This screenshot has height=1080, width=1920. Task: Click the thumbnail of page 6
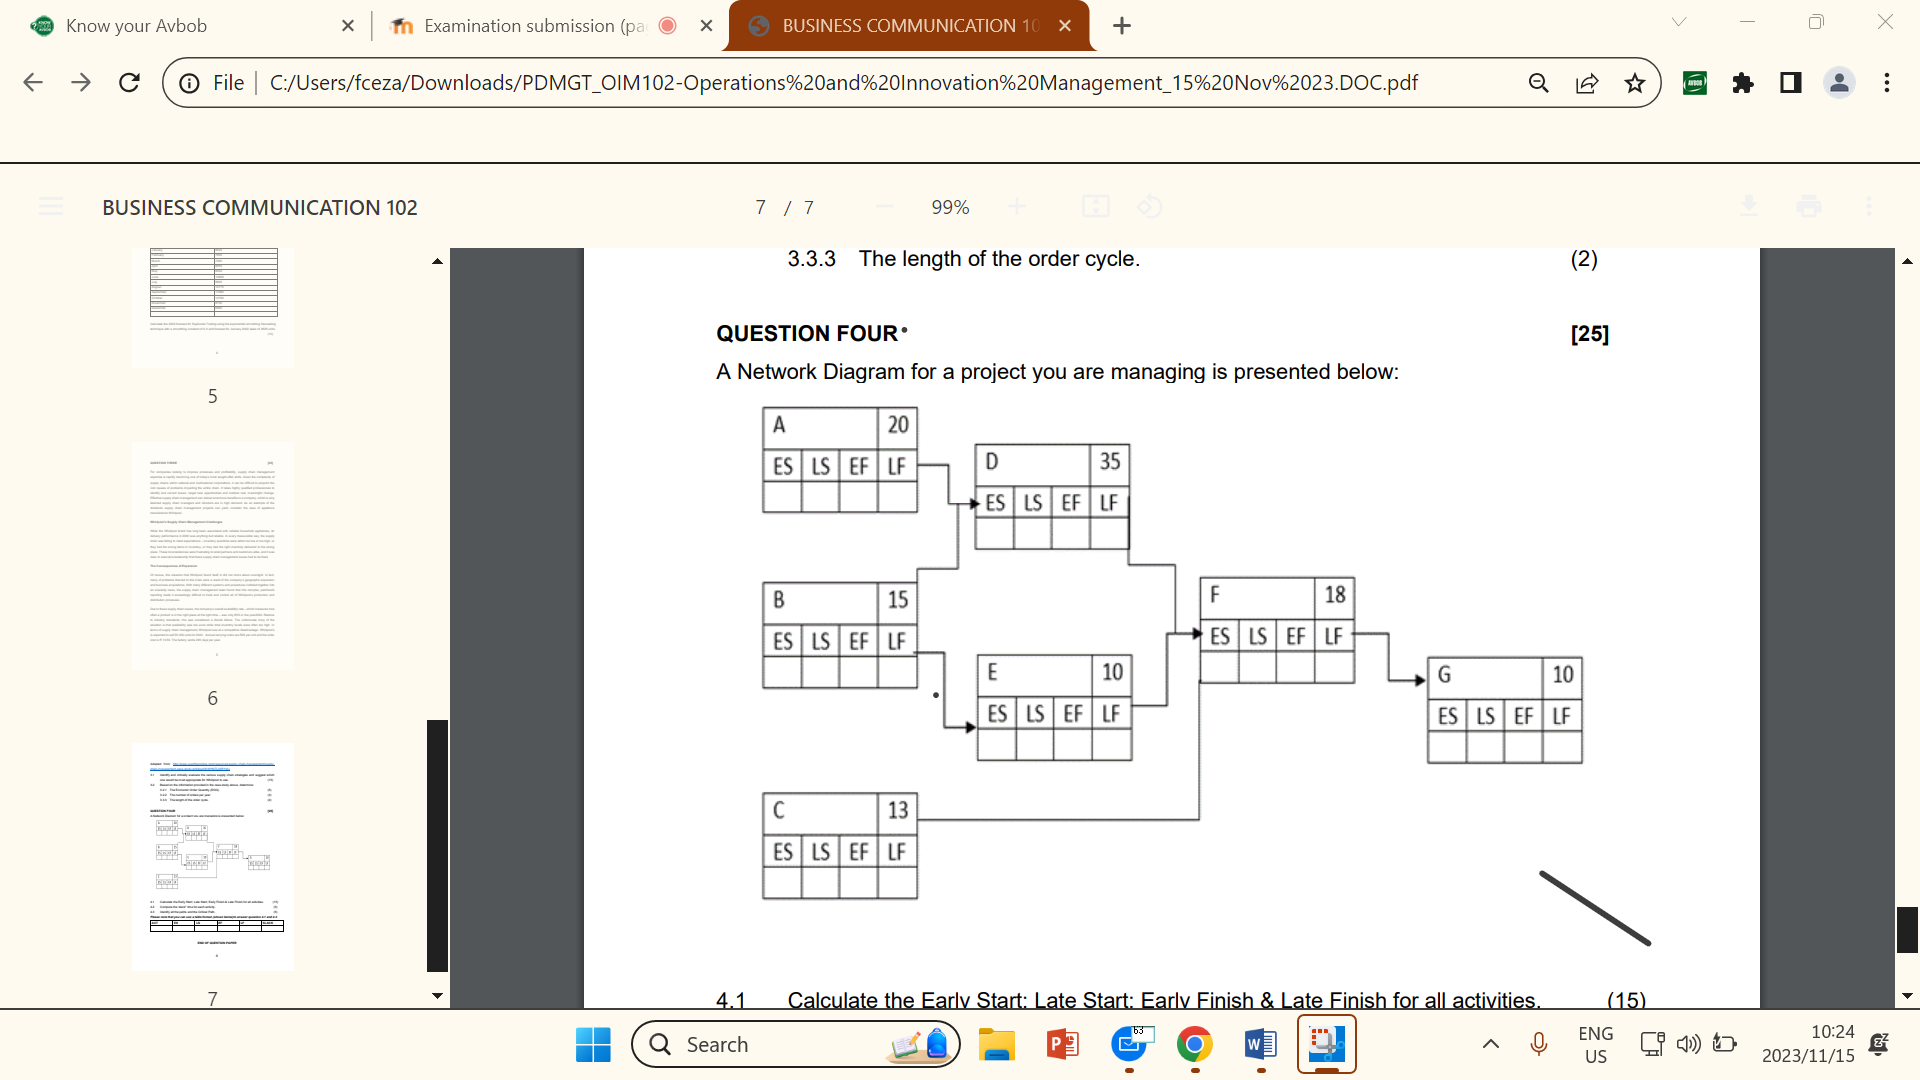(x=212, y=556)
